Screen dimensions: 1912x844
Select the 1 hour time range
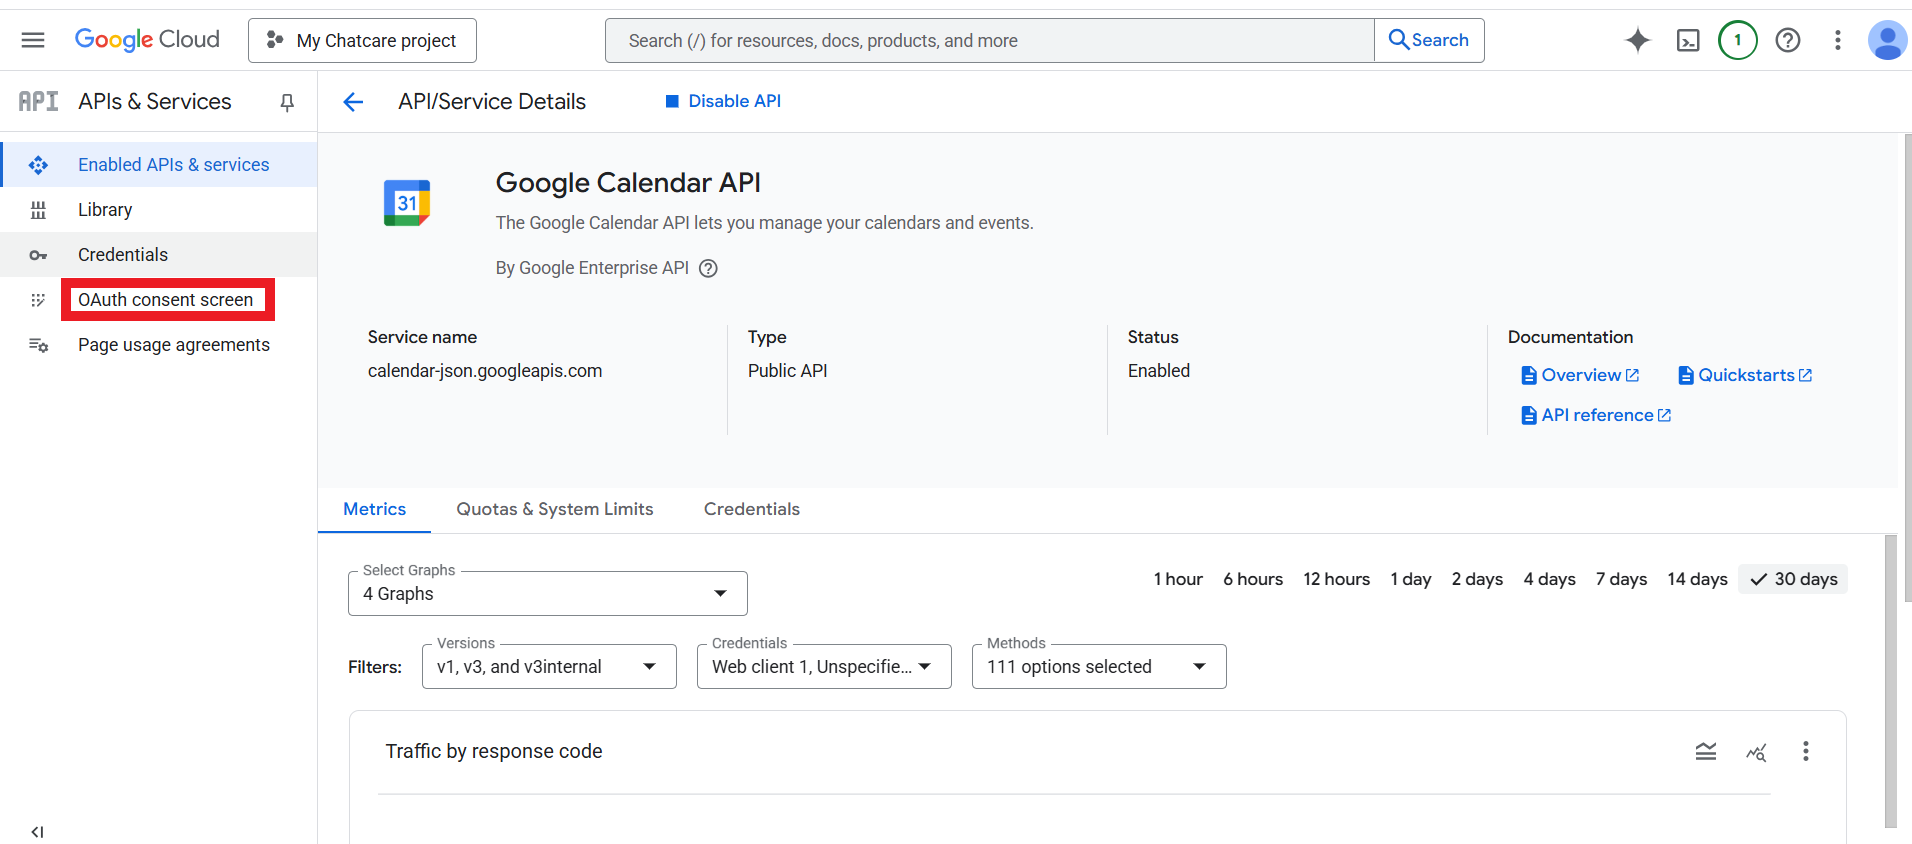[x=1178, y=579]
